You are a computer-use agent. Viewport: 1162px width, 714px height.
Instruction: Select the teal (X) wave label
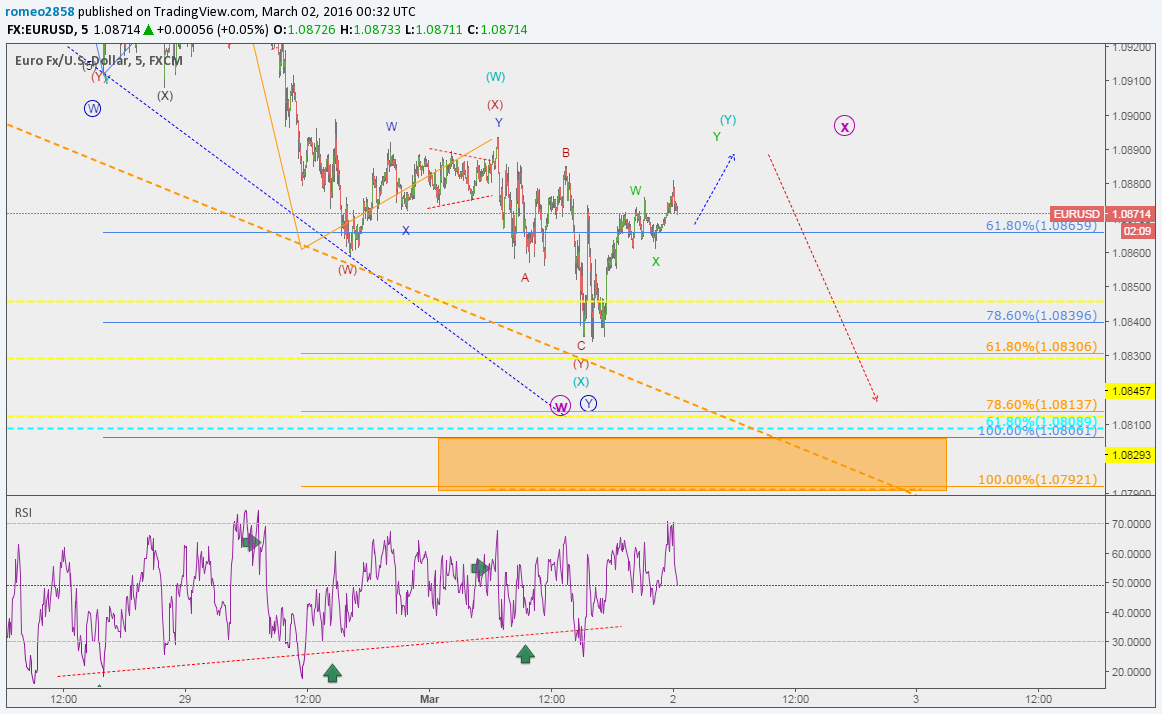tap(581, 381)
